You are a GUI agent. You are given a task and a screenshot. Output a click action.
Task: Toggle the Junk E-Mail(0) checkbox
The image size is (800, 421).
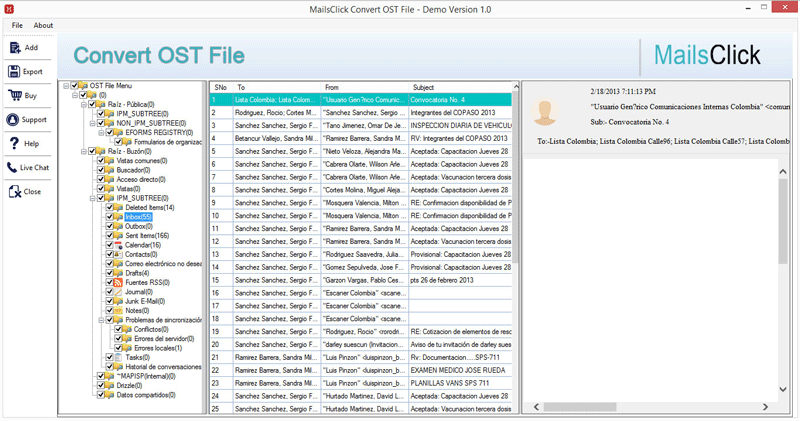[110, 301]
